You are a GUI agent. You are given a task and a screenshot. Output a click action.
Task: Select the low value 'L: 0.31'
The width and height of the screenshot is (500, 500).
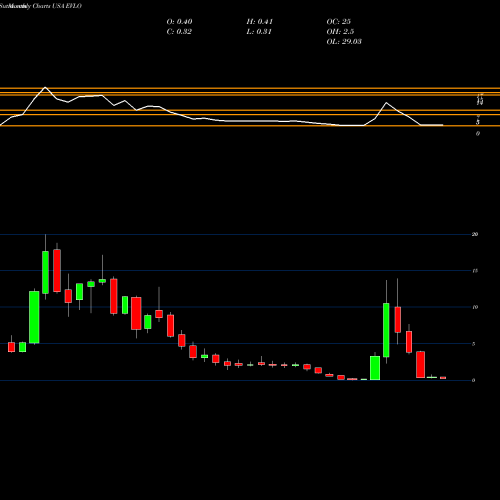259,32
